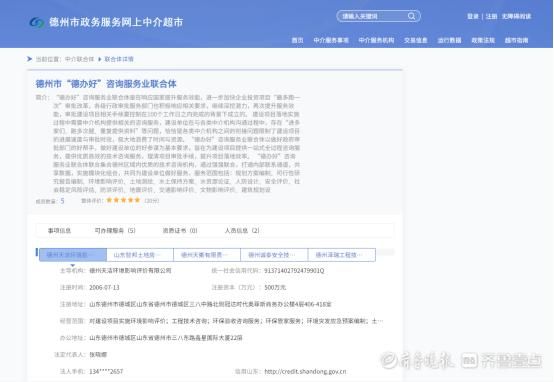Click the member count number 5

[62, 201]
